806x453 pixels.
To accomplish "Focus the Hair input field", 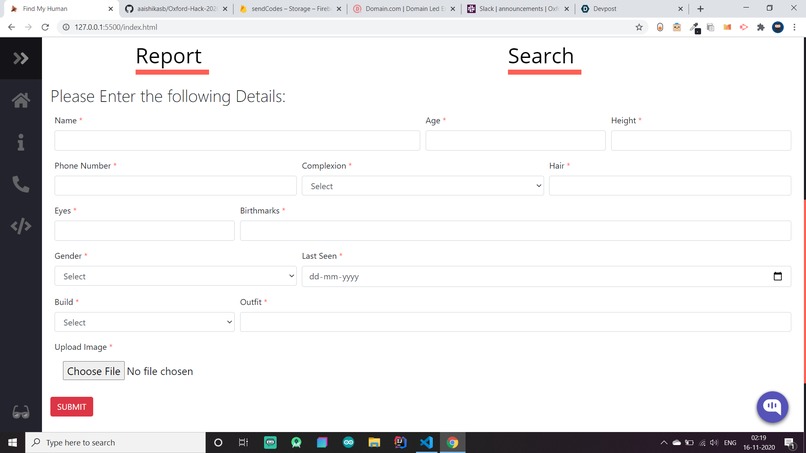I will [x=670, y=186].
